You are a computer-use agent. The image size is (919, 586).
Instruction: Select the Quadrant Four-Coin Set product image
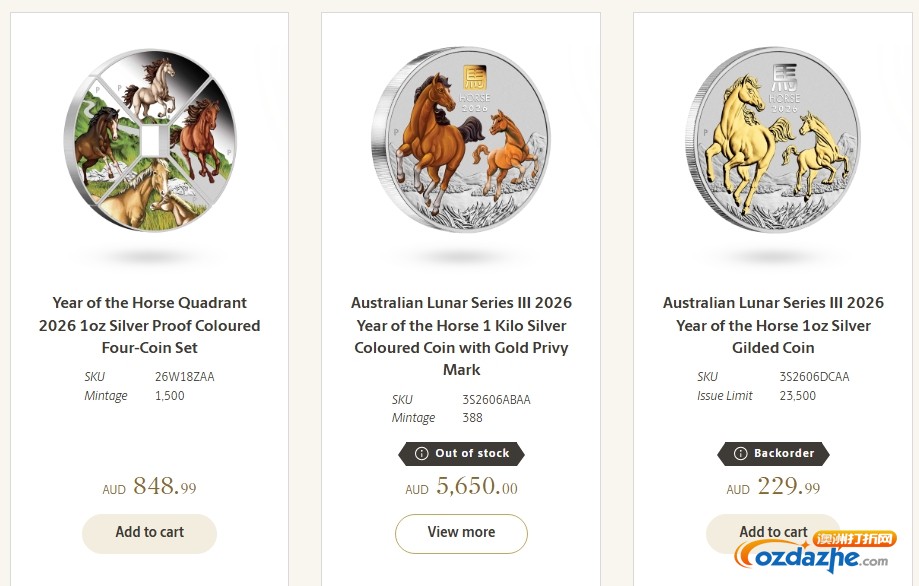[x=149, y=140]
